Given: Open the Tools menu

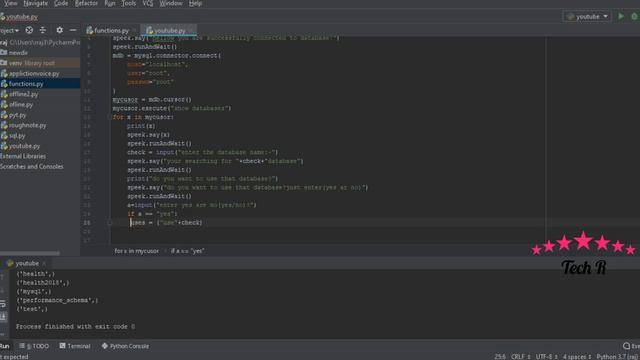Looking at the screenshot, I should (129, 3).
